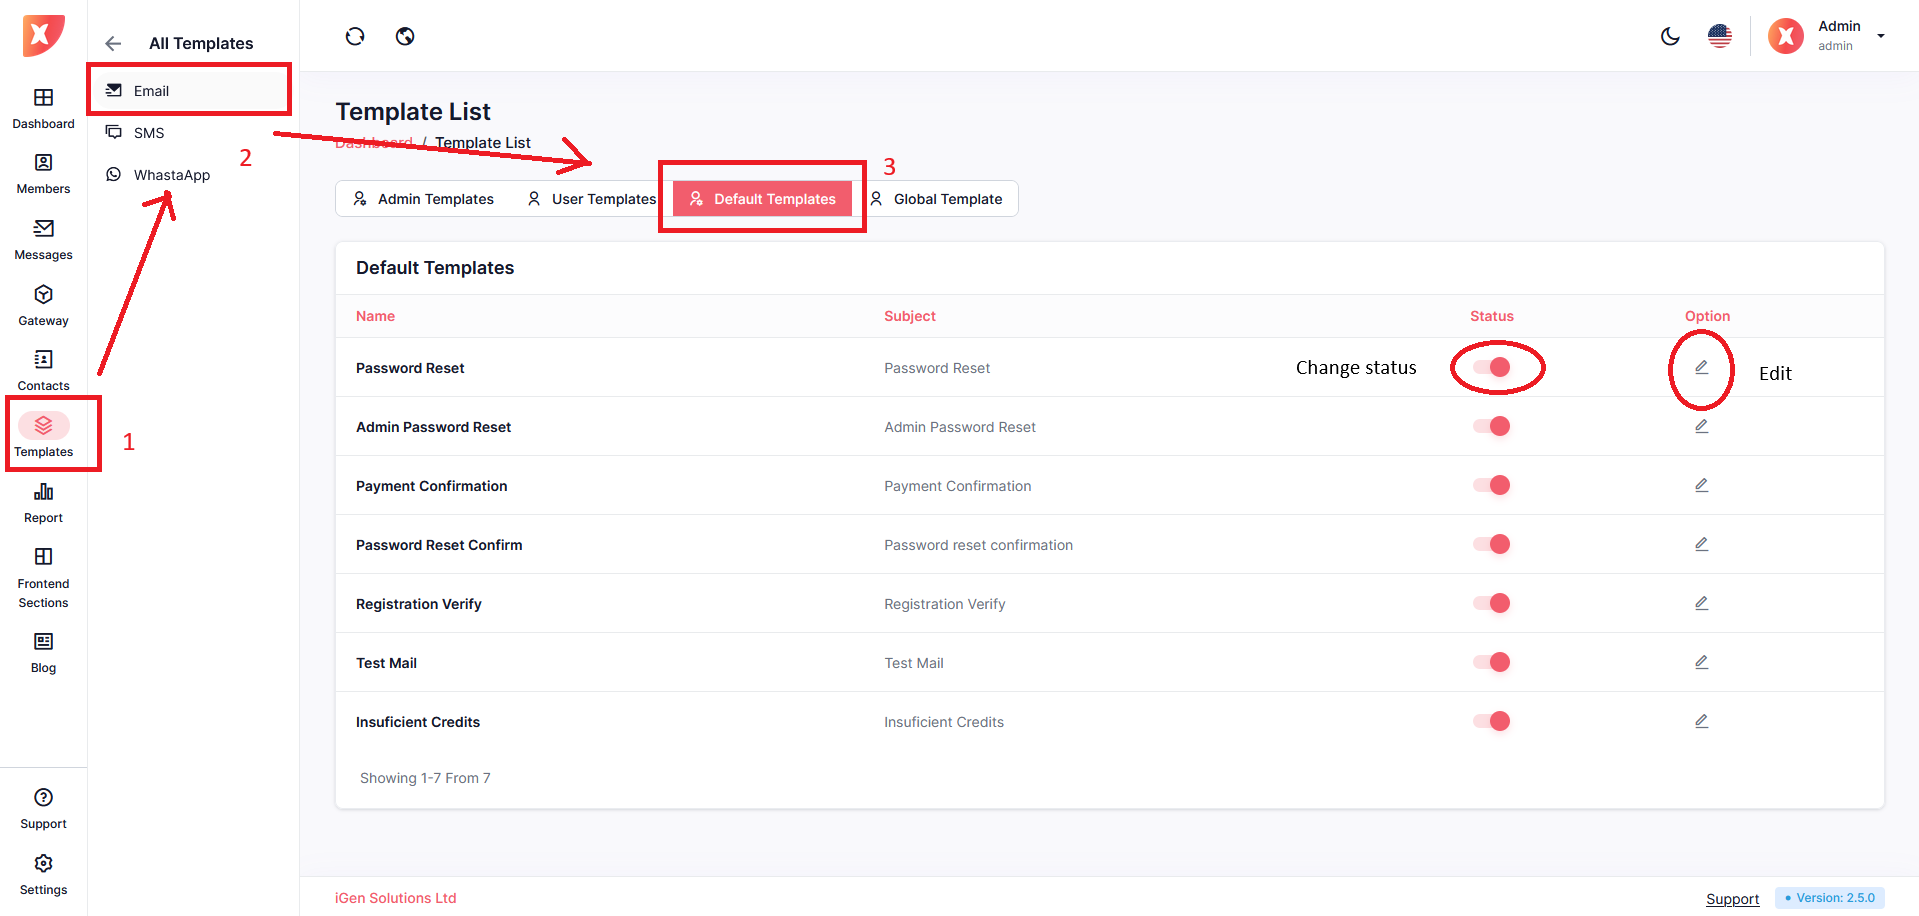
Task: Click the refresh icon in top bar
Action: pos(355,37)
